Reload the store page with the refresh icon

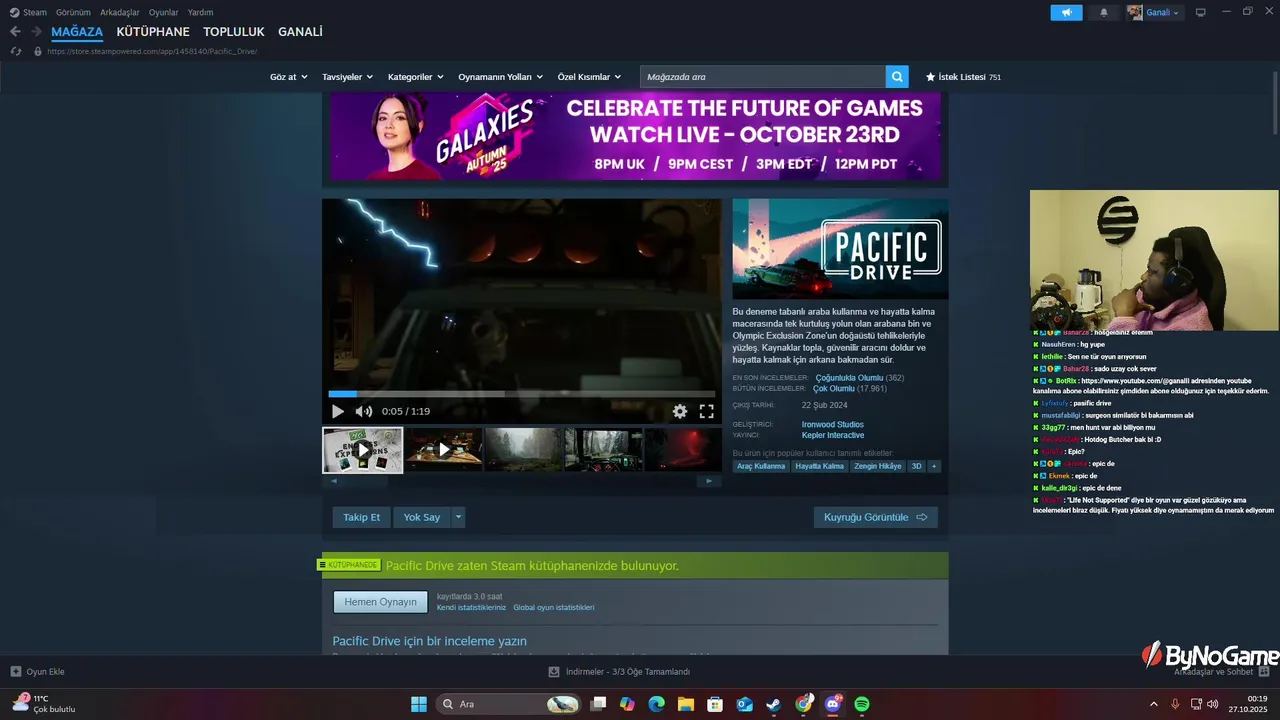click(x=16, y=51)
